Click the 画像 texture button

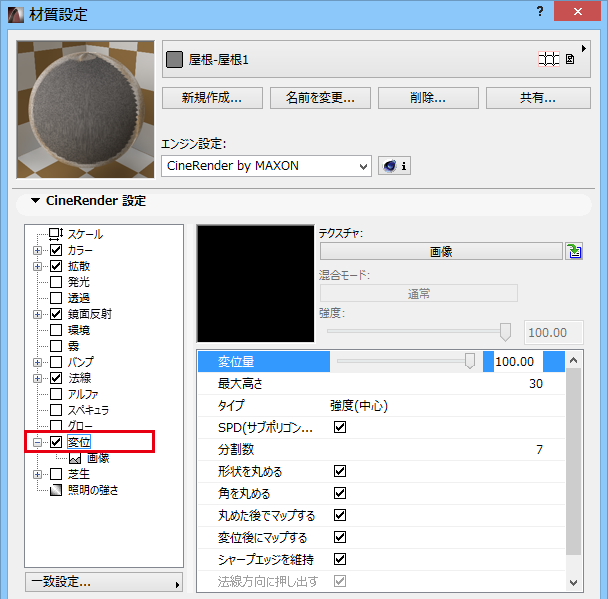(441, 251)
